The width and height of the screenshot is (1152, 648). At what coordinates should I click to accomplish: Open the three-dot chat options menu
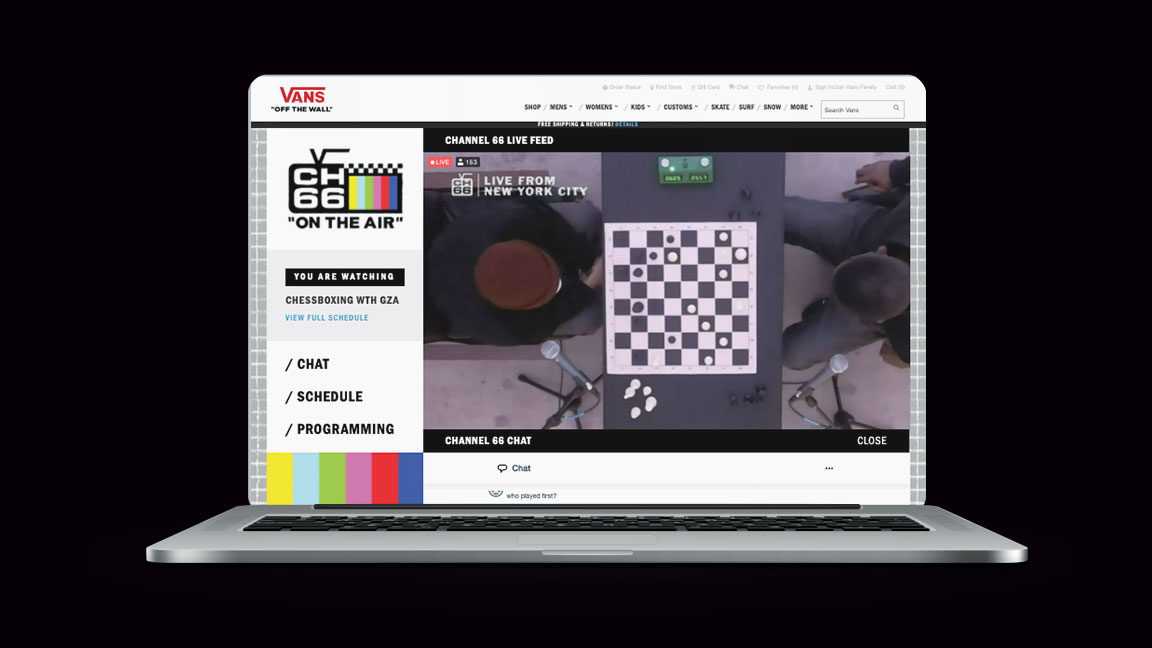pyautogui.click(x=829, y=468)
